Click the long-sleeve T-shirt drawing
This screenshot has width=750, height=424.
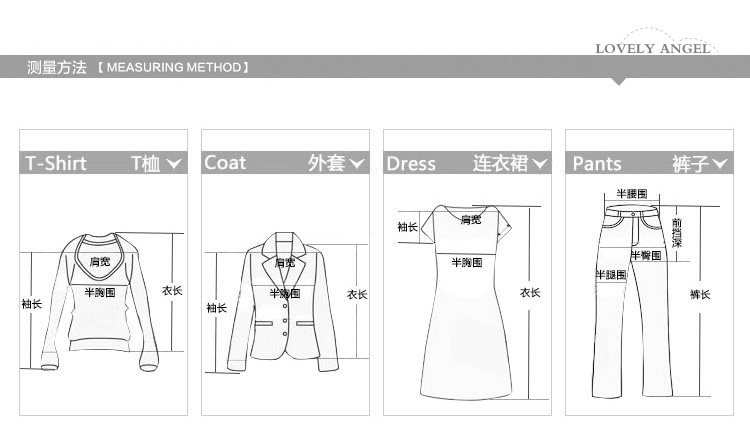click(x=100, y=301)
